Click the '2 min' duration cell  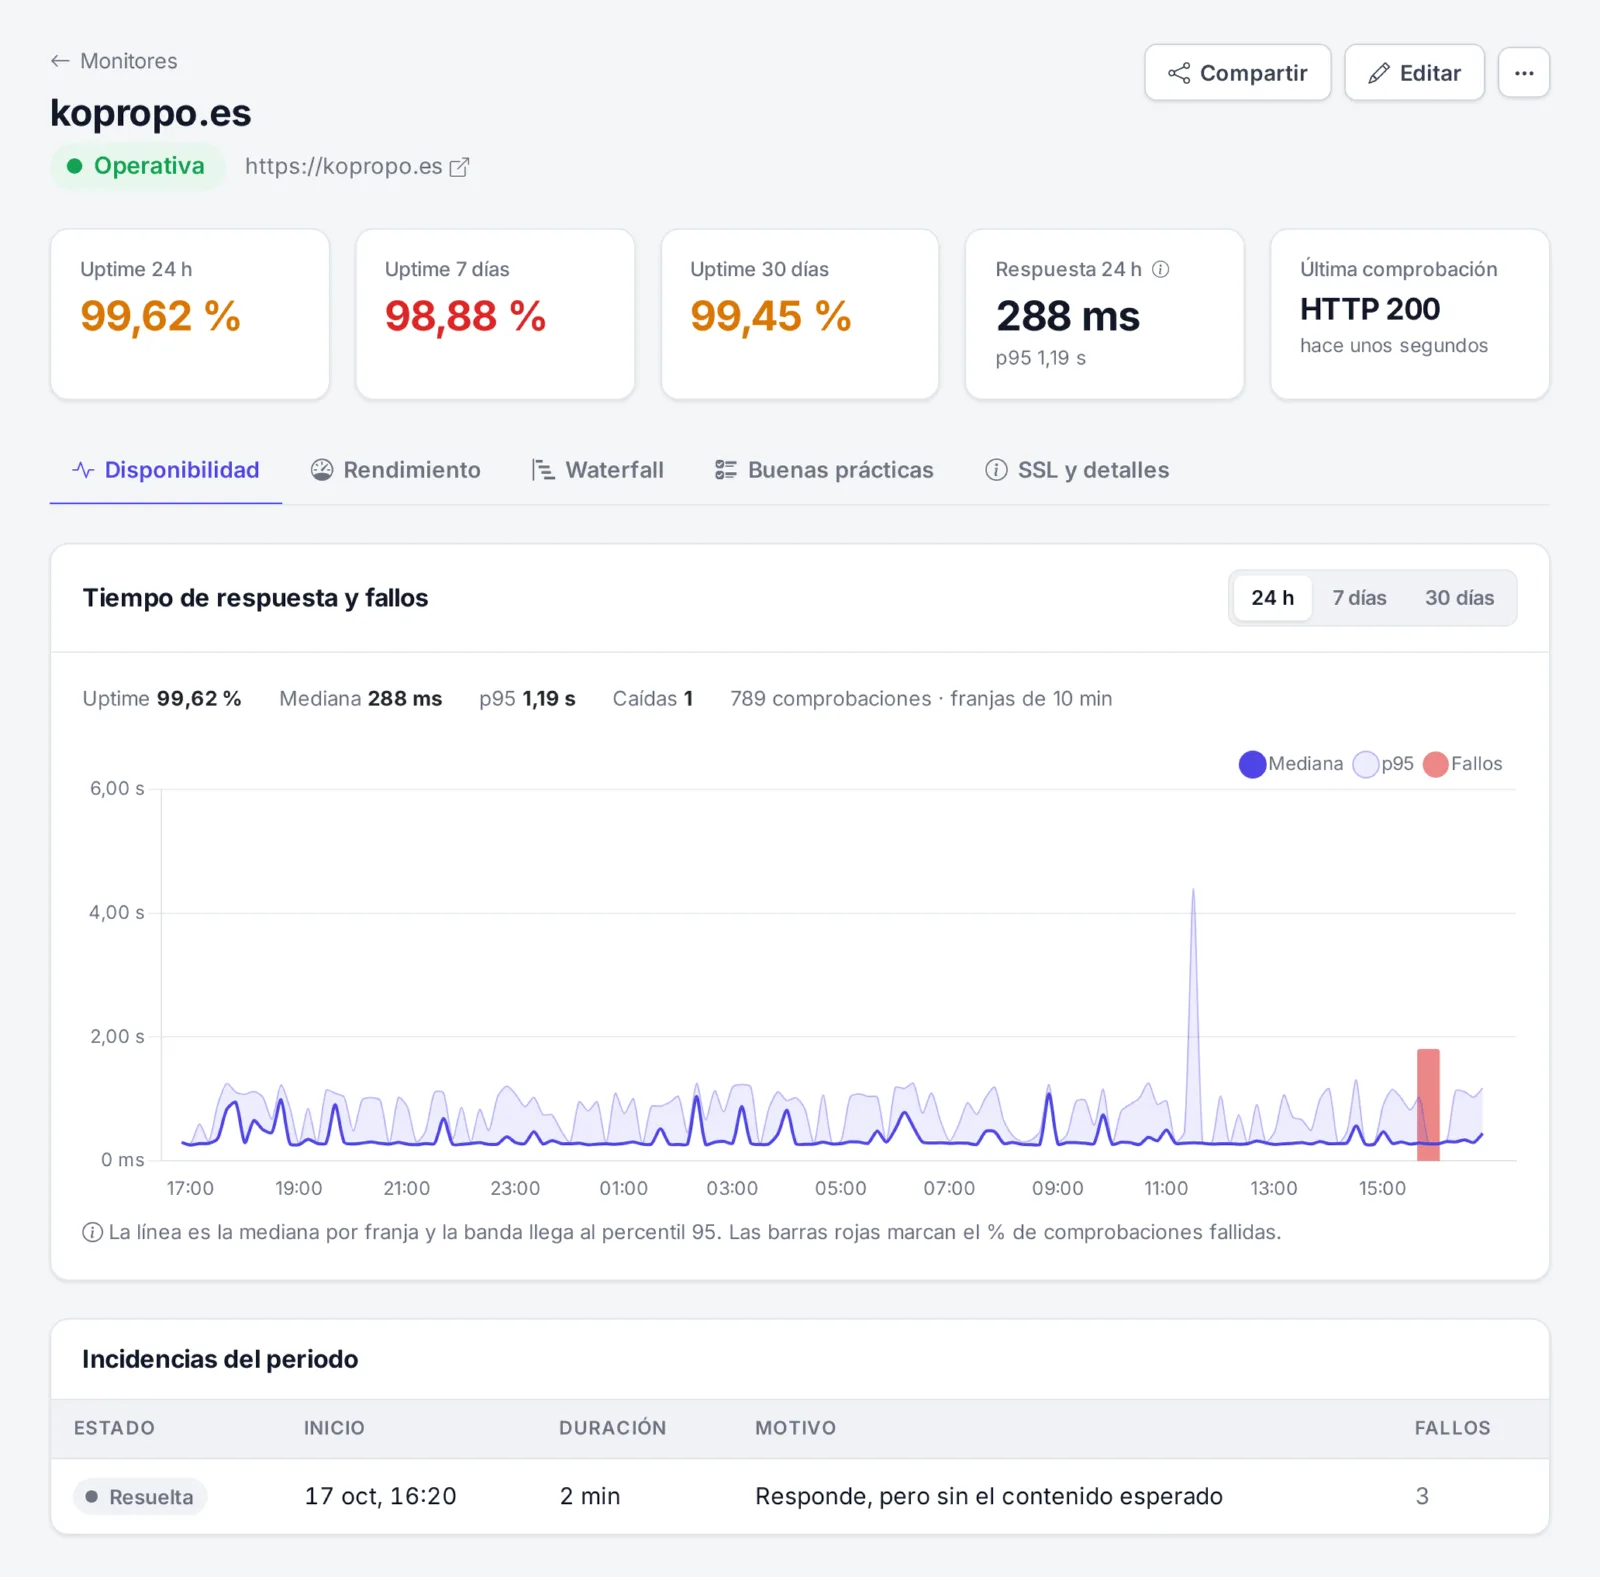(x=590, y=1497)
